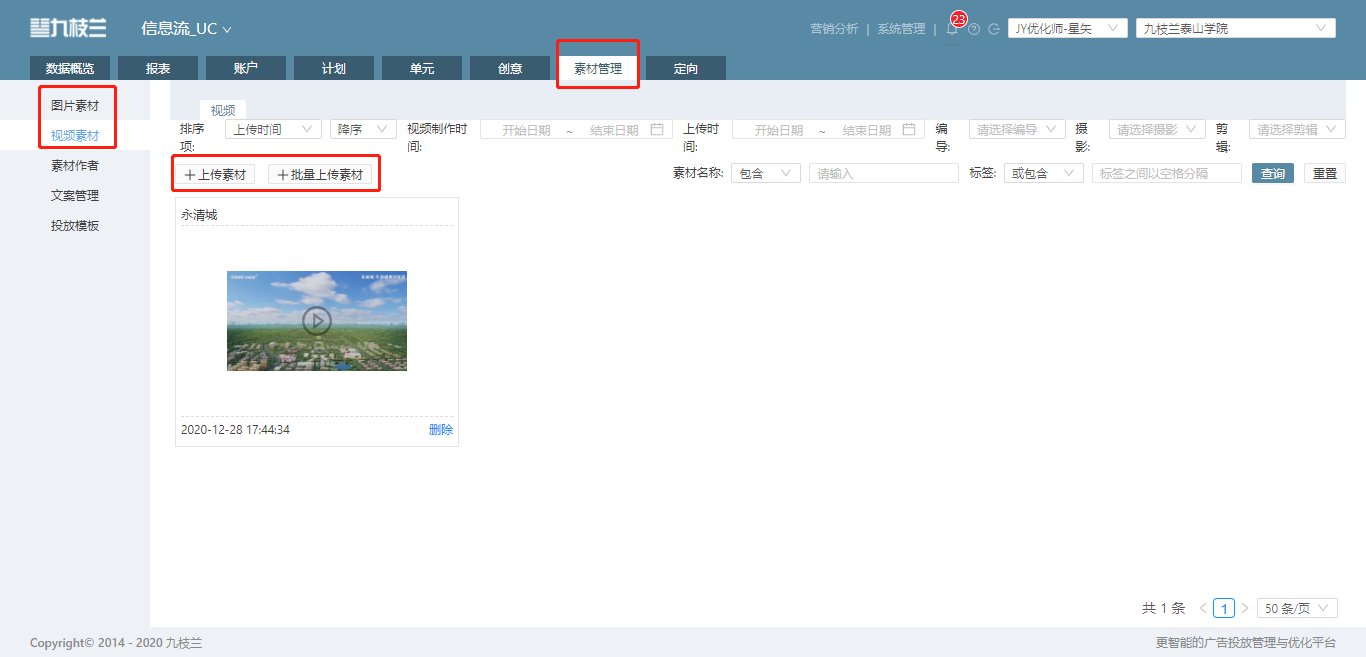Expand the 上传时间 sort field dropdown
The width and height of the screenshot is (1366, 657).
[273, 129]
